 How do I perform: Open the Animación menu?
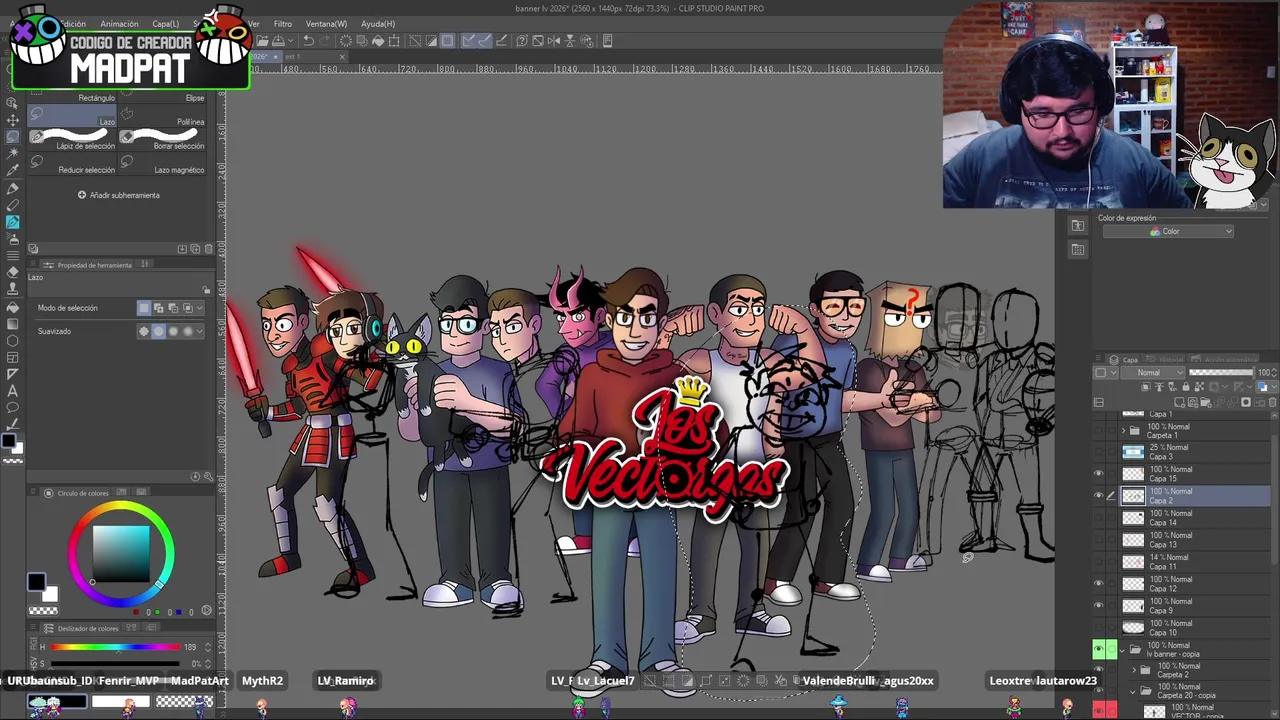[119, 24]
